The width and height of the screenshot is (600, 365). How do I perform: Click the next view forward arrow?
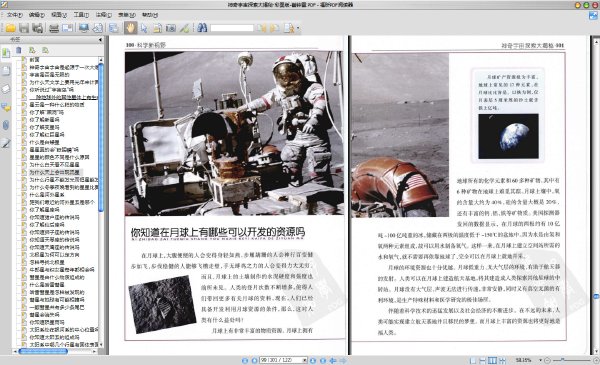click(x=343, y=360)
